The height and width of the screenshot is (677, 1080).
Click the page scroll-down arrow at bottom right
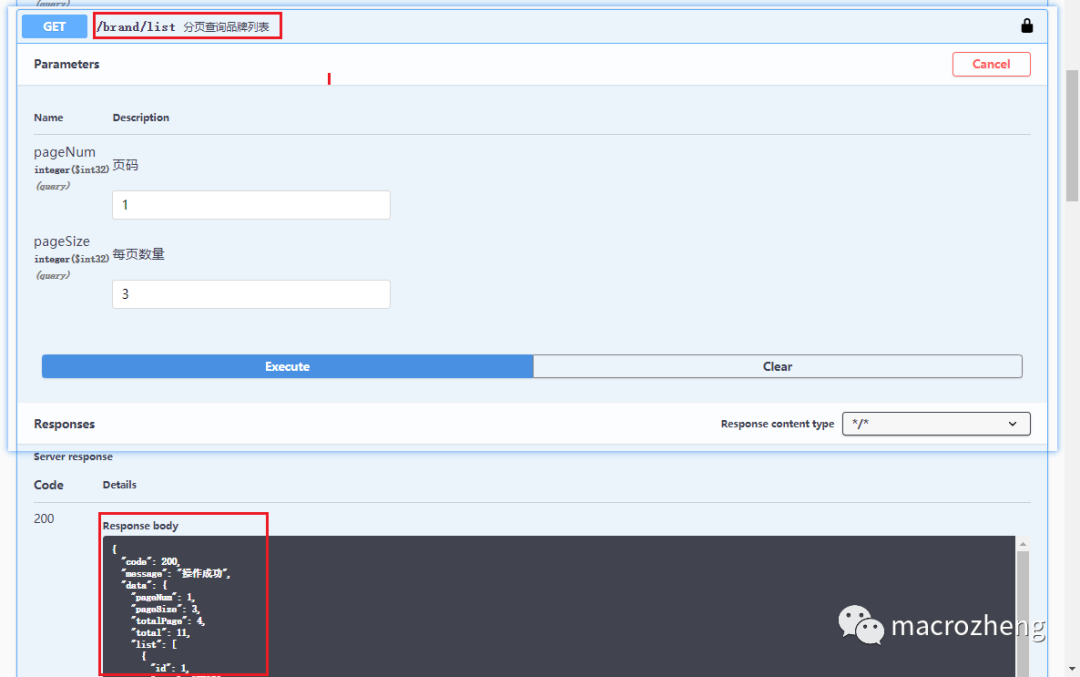1071,667
